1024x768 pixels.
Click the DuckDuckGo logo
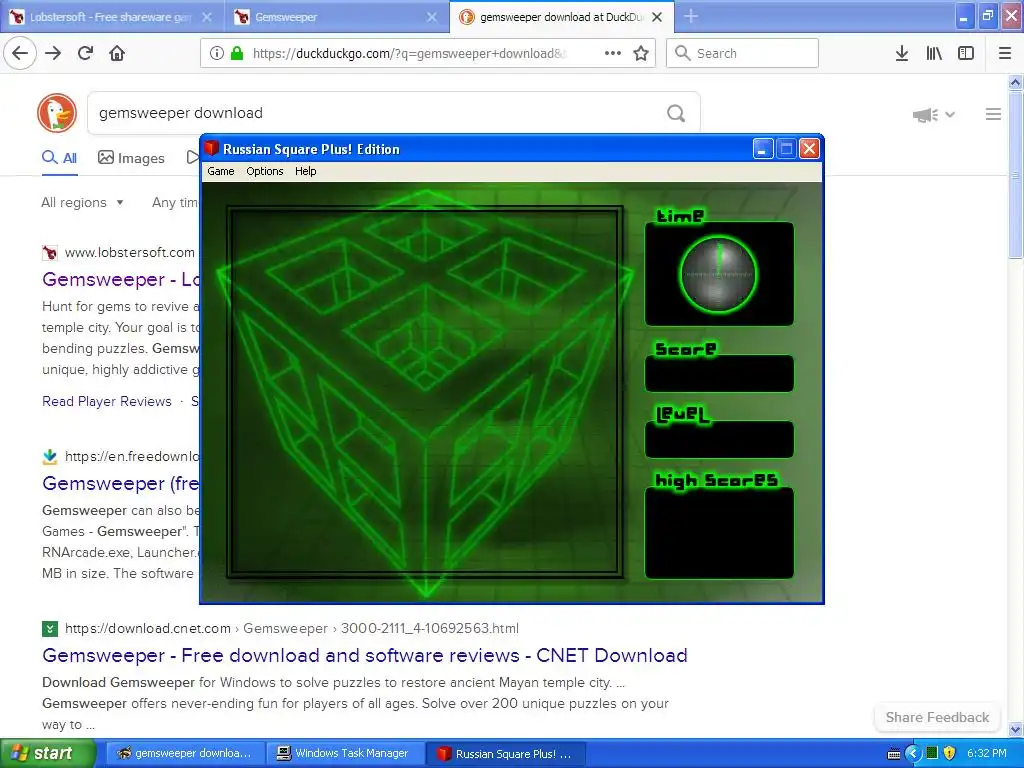[57, 113]
